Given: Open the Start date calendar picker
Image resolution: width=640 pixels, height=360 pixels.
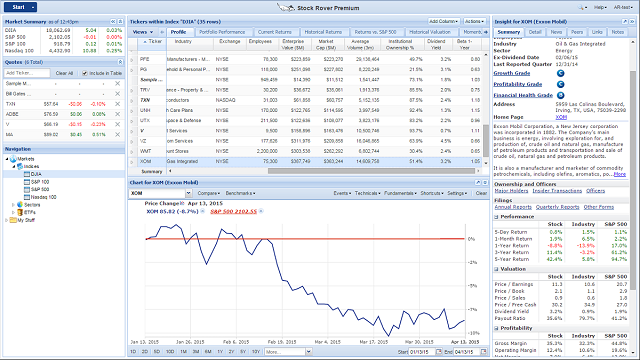Looking at the screenshot, I should pyautogui.click(x=439, y=351).
